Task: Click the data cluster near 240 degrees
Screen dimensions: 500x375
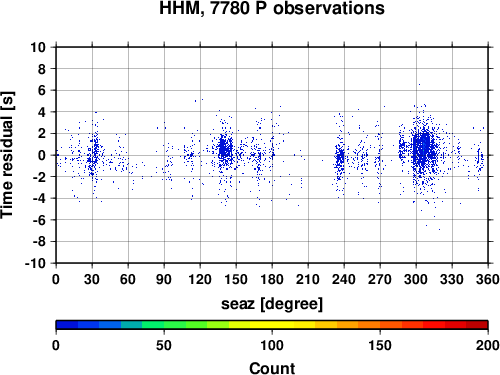Action: click(340, 158)
